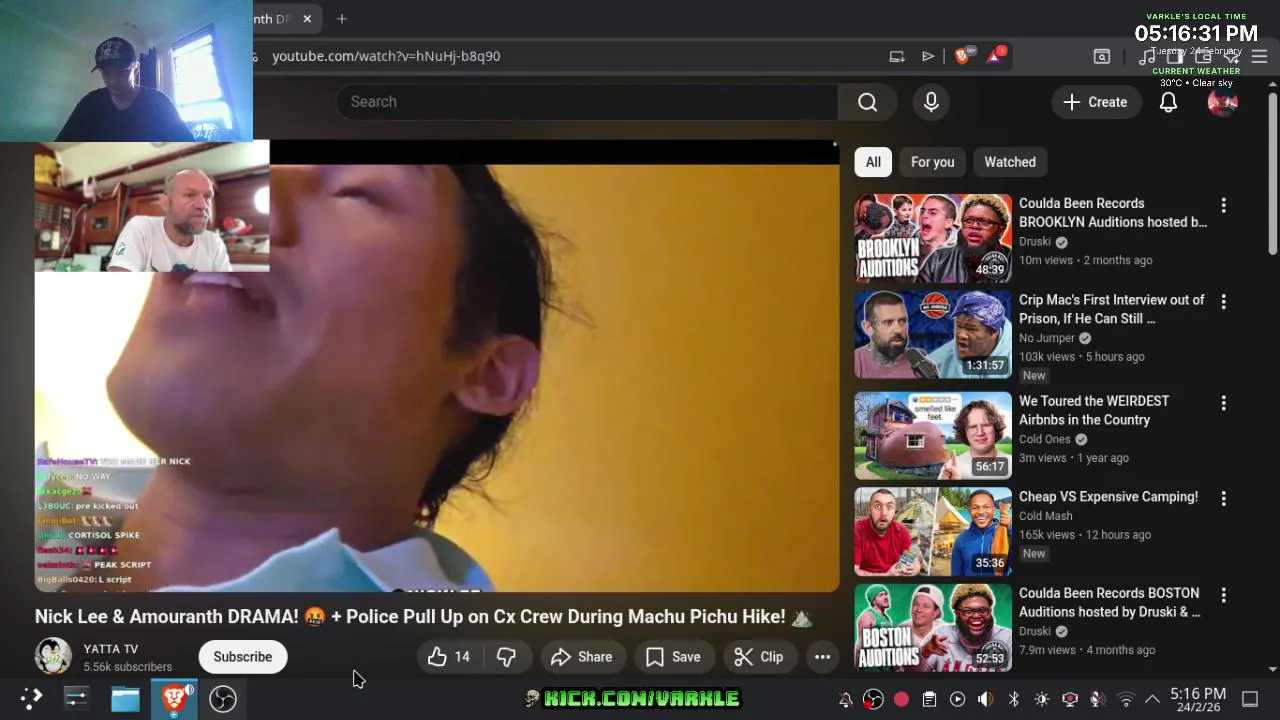Viewport: 1280px width, 720px height.
Task: Click the Share button under video
Action: (x=581, y=657)
